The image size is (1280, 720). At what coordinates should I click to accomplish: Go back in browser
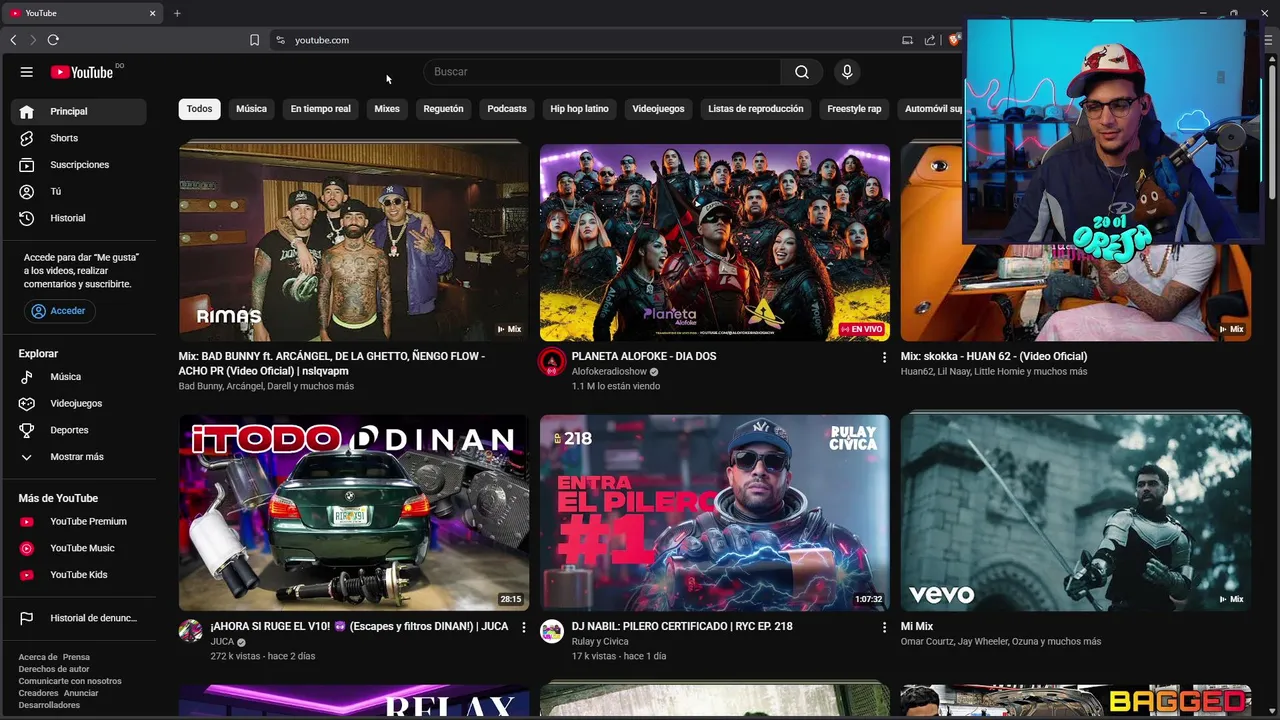13,40
